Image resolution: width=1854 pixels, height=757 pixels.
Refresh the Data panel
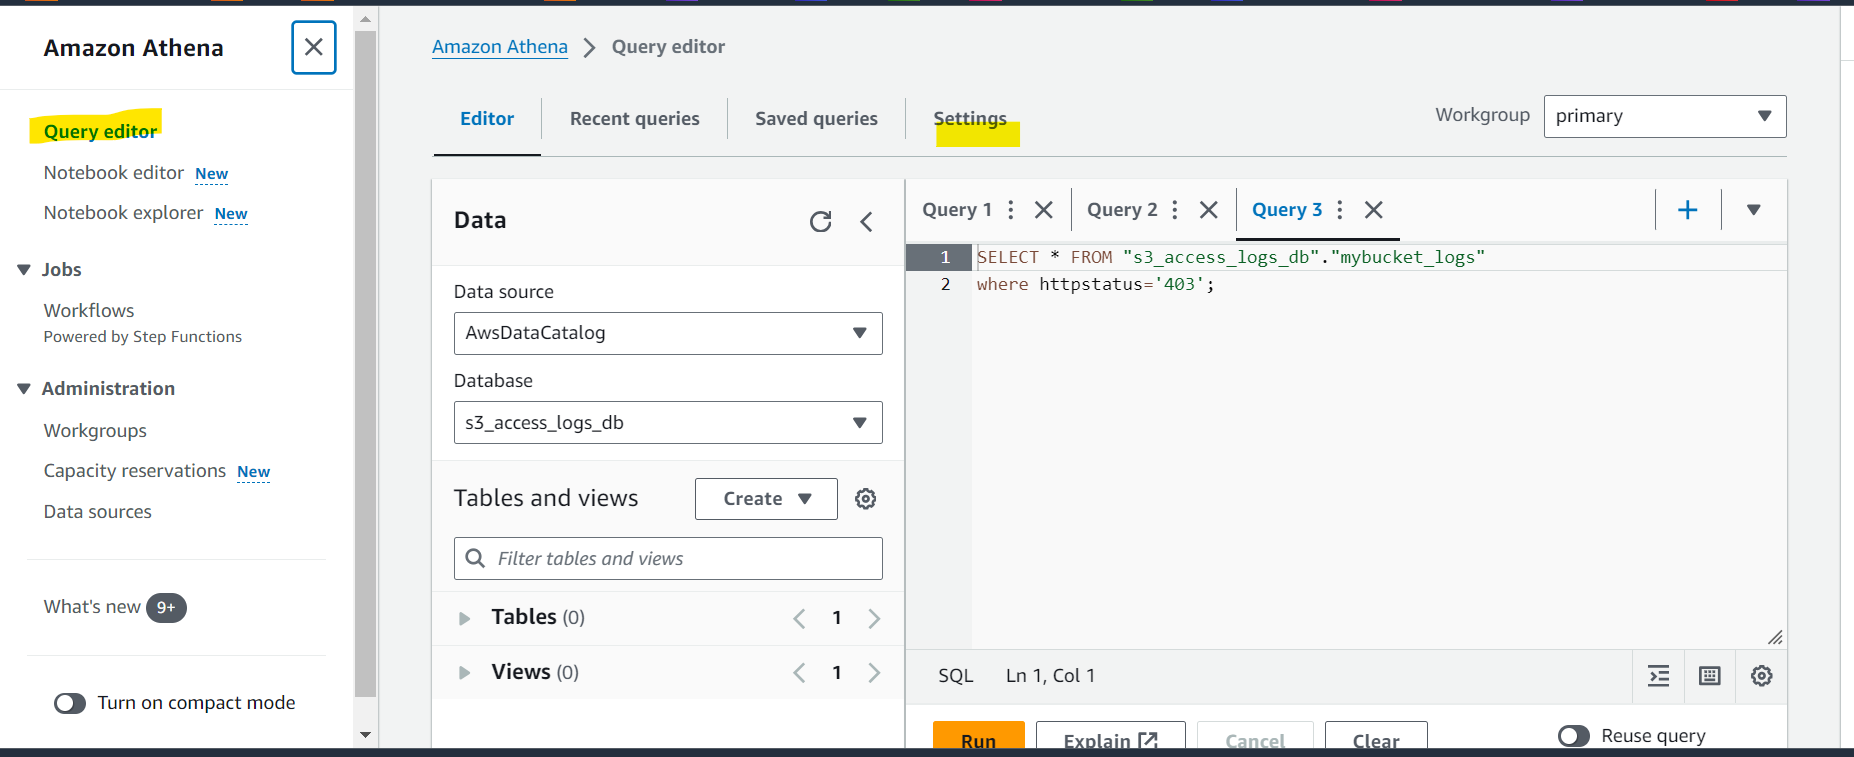click(x=820, y=221)
